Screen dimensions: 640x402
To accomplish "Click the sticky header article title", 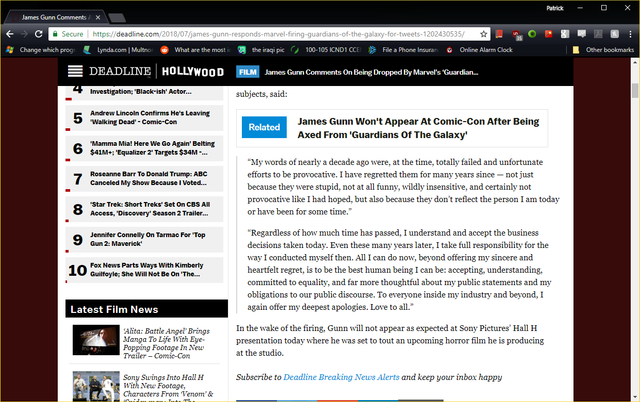I will (x=371, y=72).
